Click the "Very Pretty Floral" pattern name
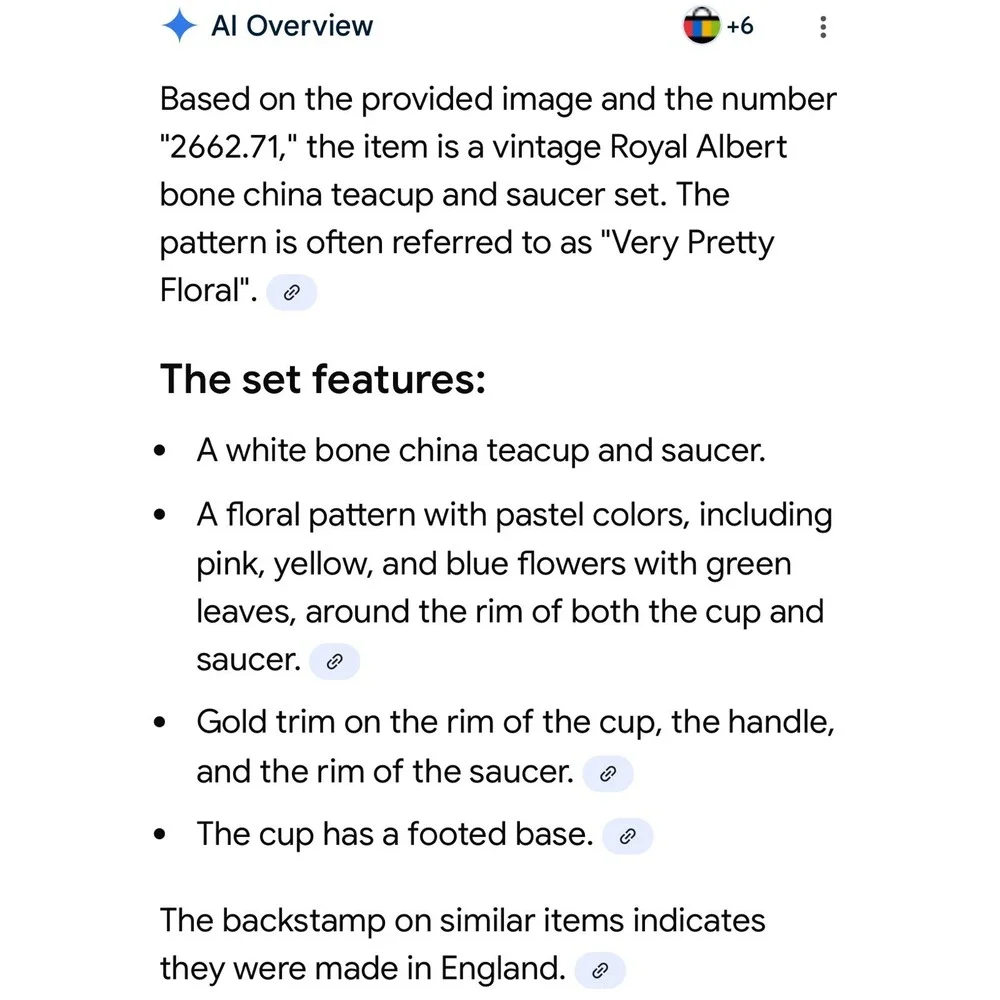Viewport: 1000px width, 1000px height. click(x=467, y=267)
